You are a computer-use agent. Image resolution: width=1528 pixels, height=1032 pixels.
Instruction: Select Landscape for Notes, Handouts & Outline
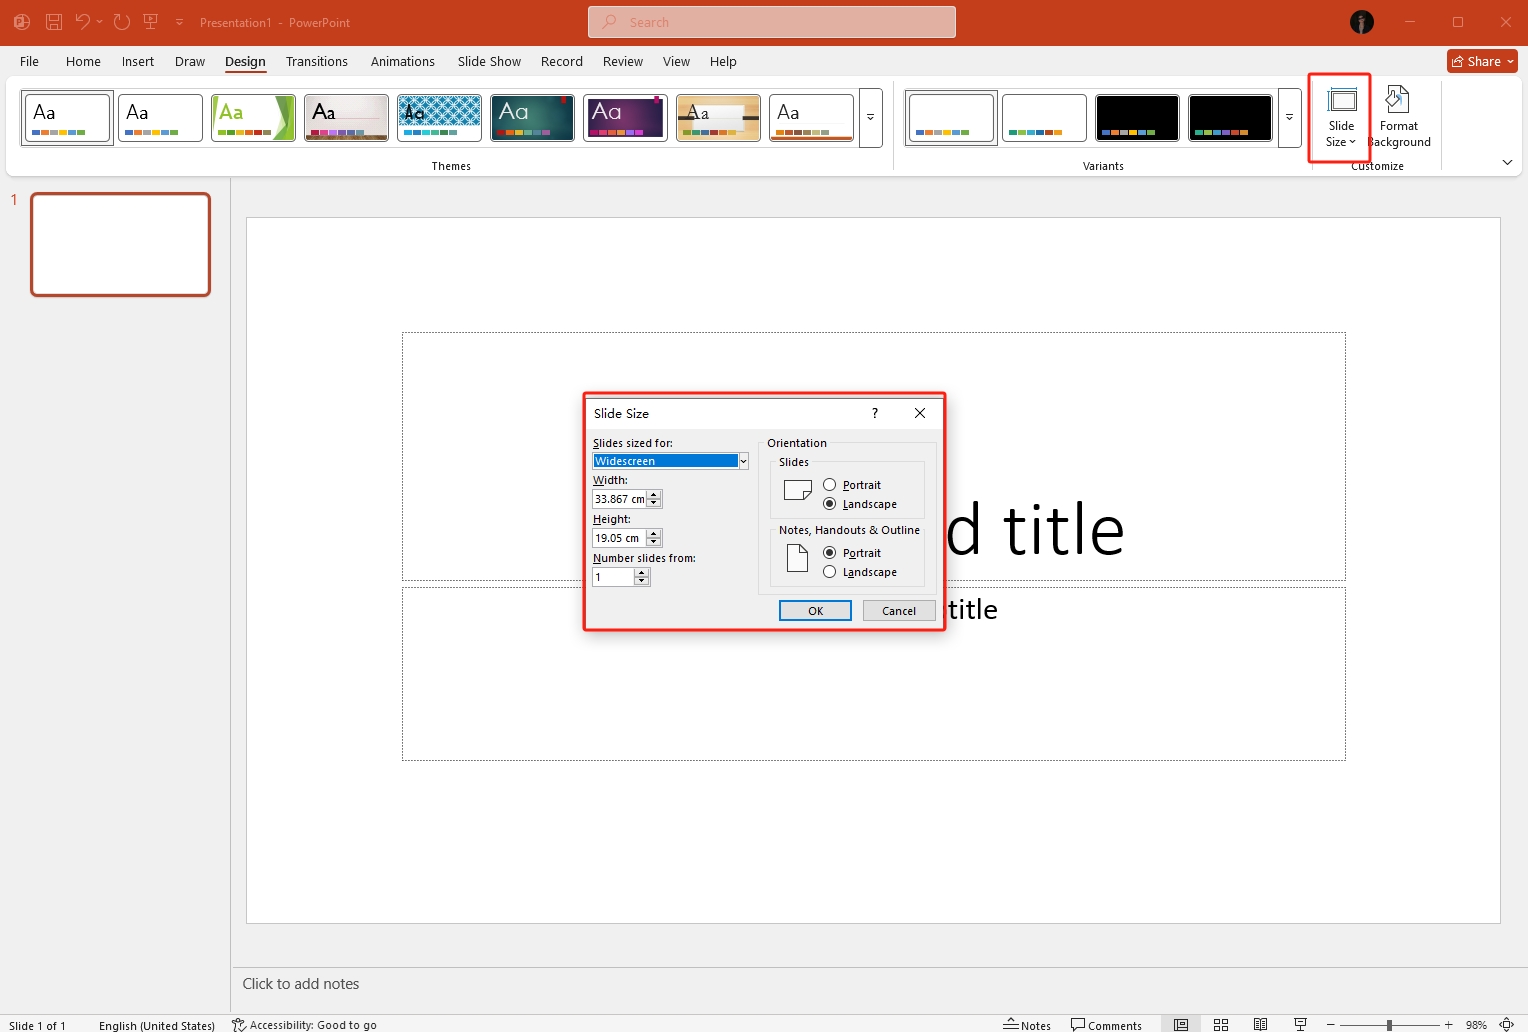tap(830, 572)
